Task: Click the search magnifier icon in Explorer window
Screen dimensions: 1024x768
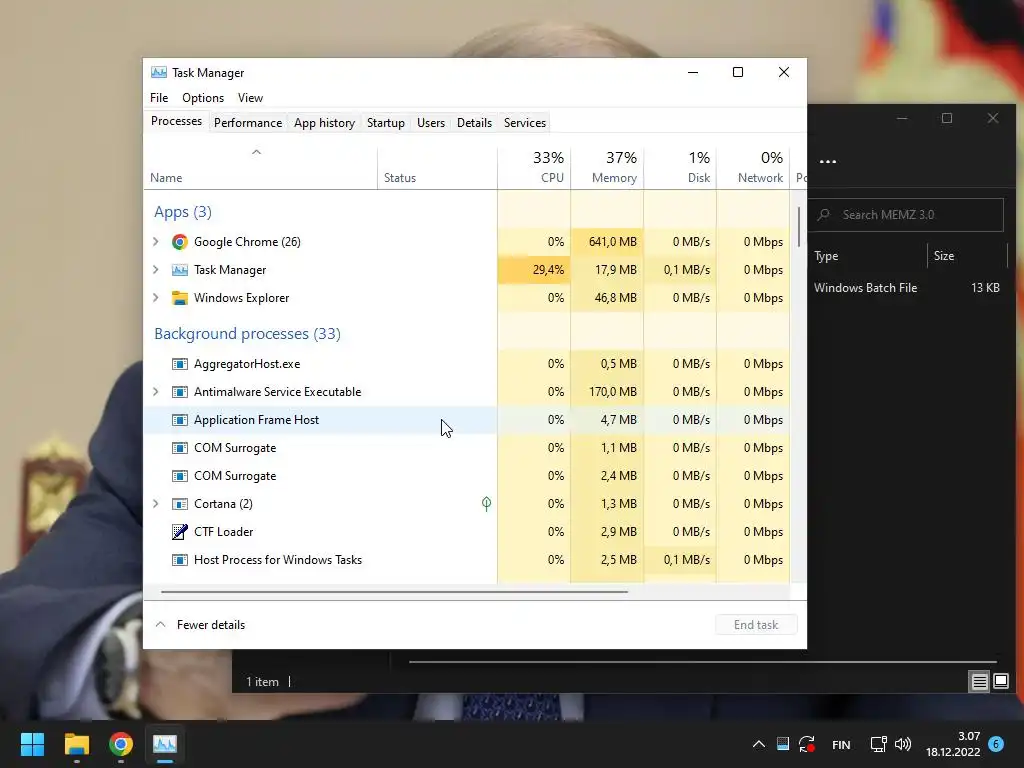Action: (x=824, y=214)
